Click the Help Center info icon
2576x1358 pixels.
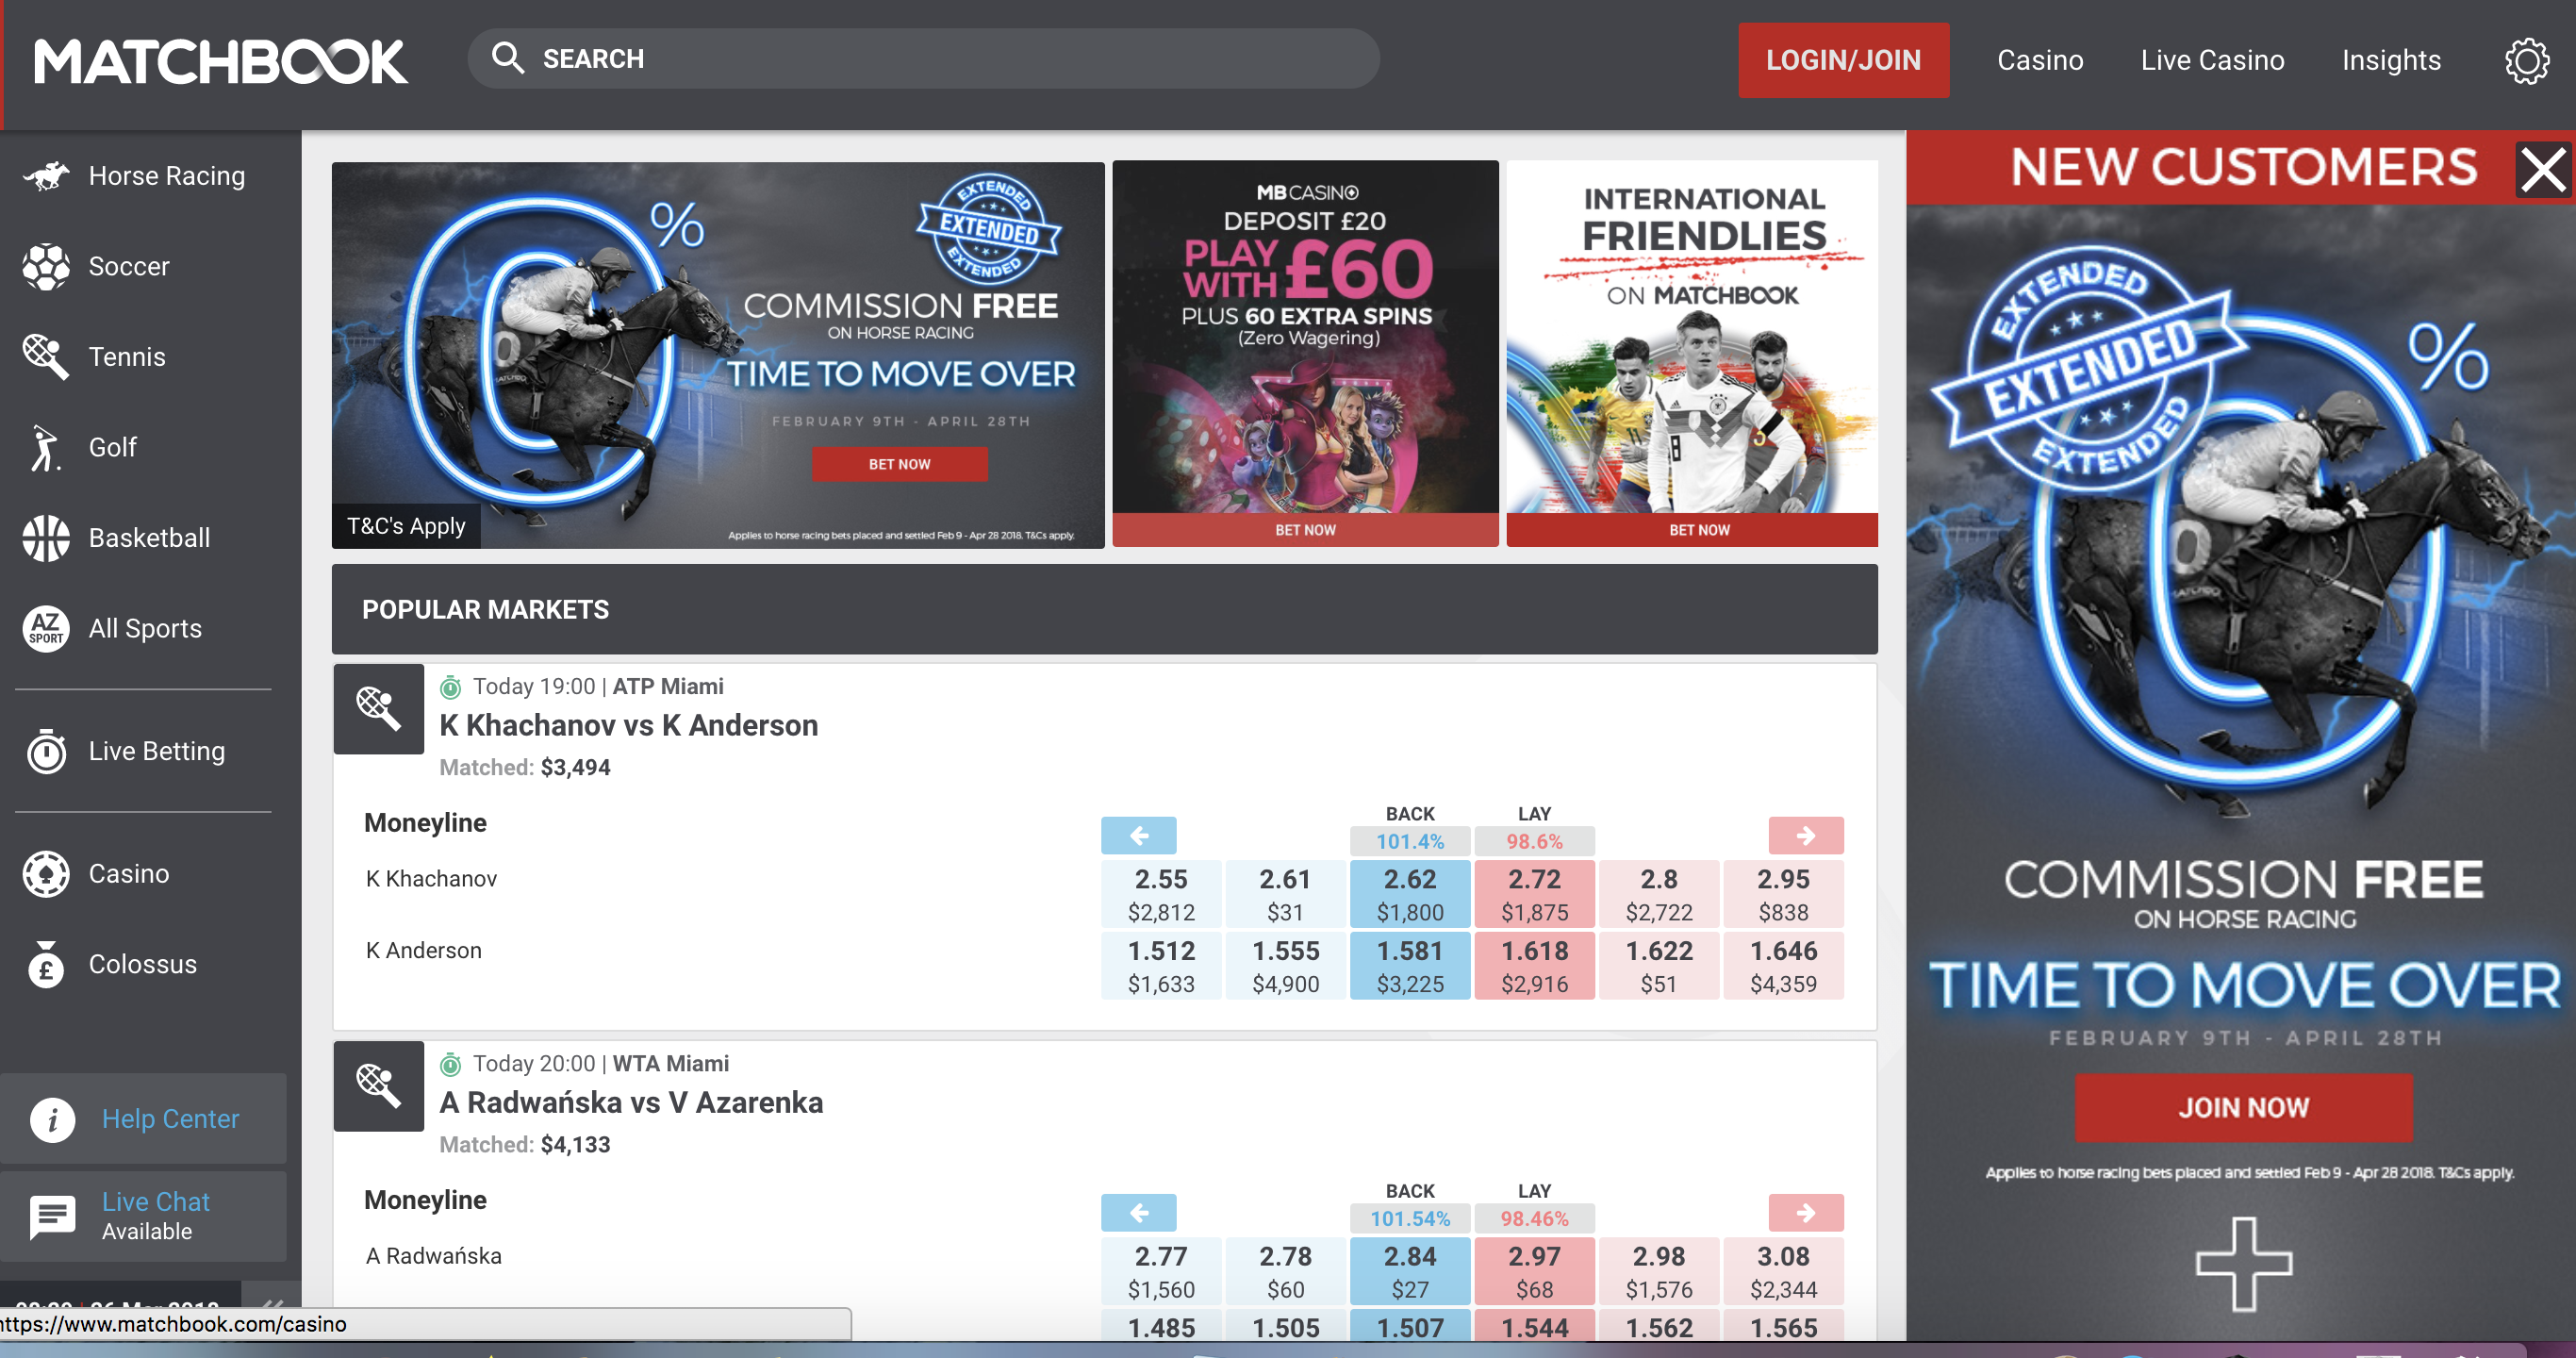[52, 1119]
